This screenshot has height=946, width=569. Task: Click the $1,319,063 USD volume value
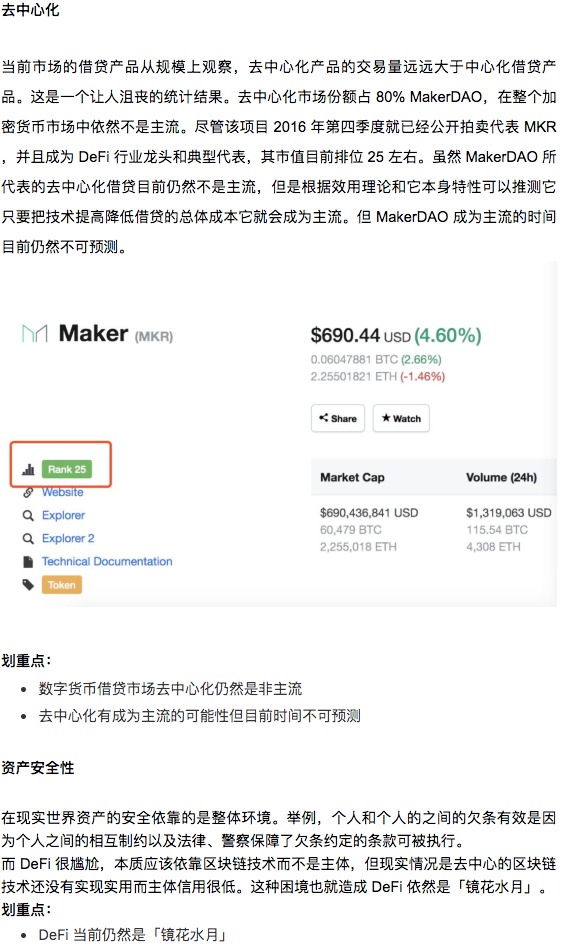(509, 513)
